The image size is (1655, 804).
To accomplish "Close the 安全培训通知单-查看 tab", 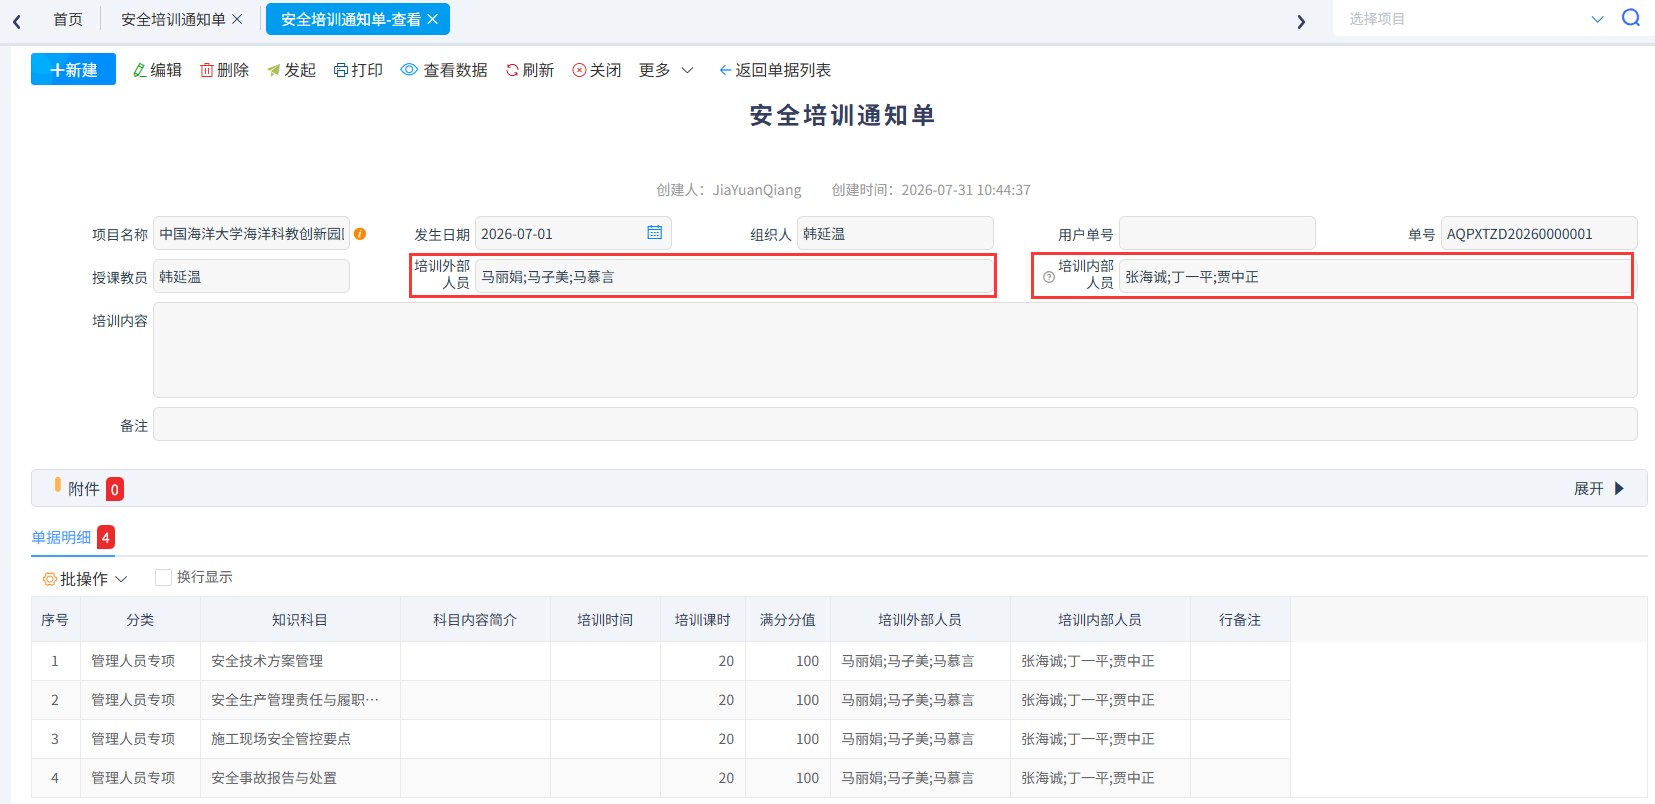I will coord(432,19).
